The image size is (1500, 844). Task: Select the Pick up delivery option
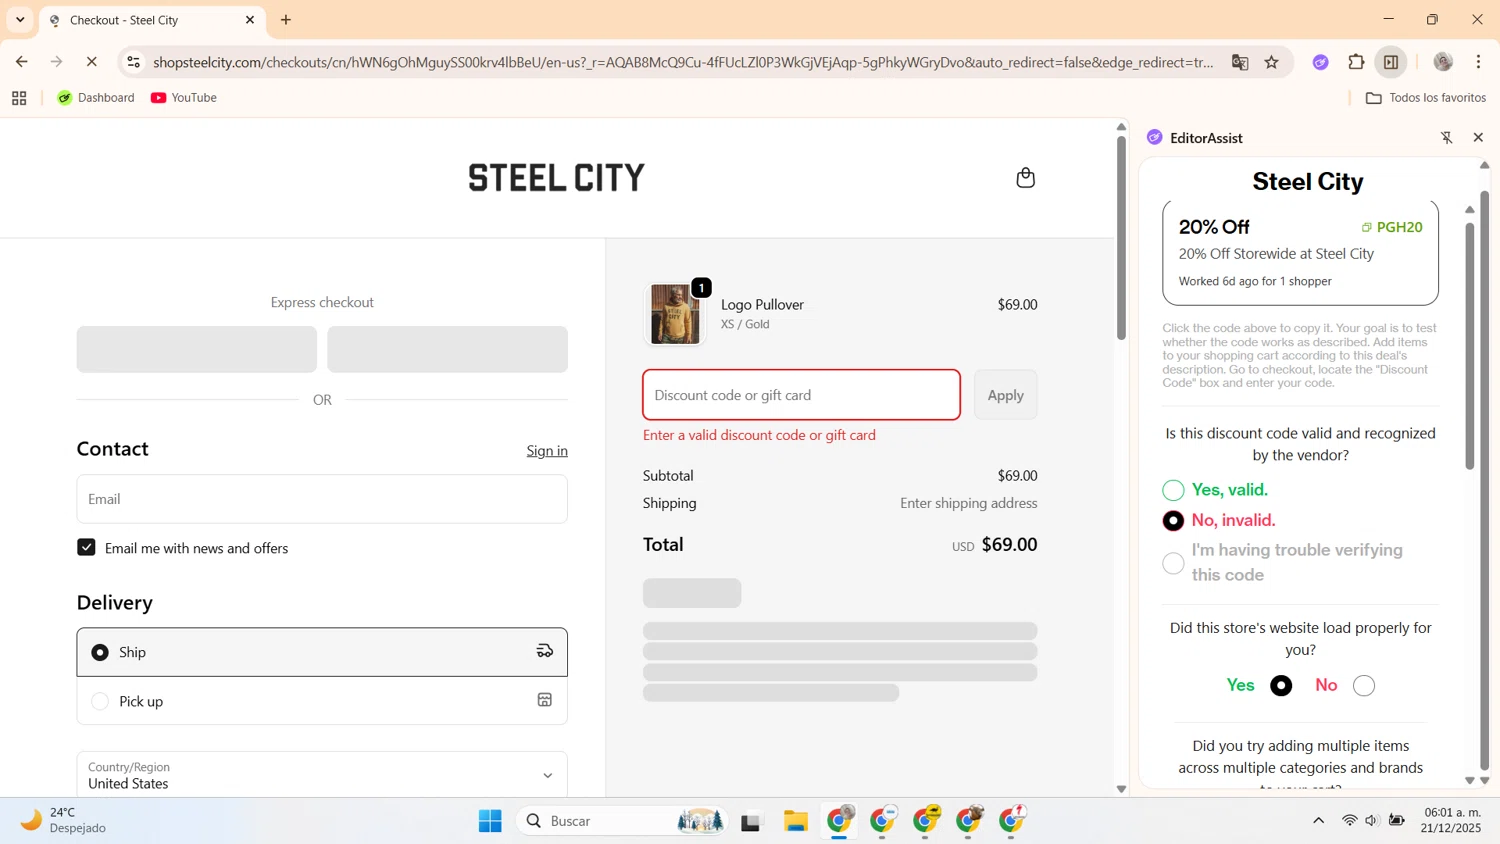(x=322, y=701)
